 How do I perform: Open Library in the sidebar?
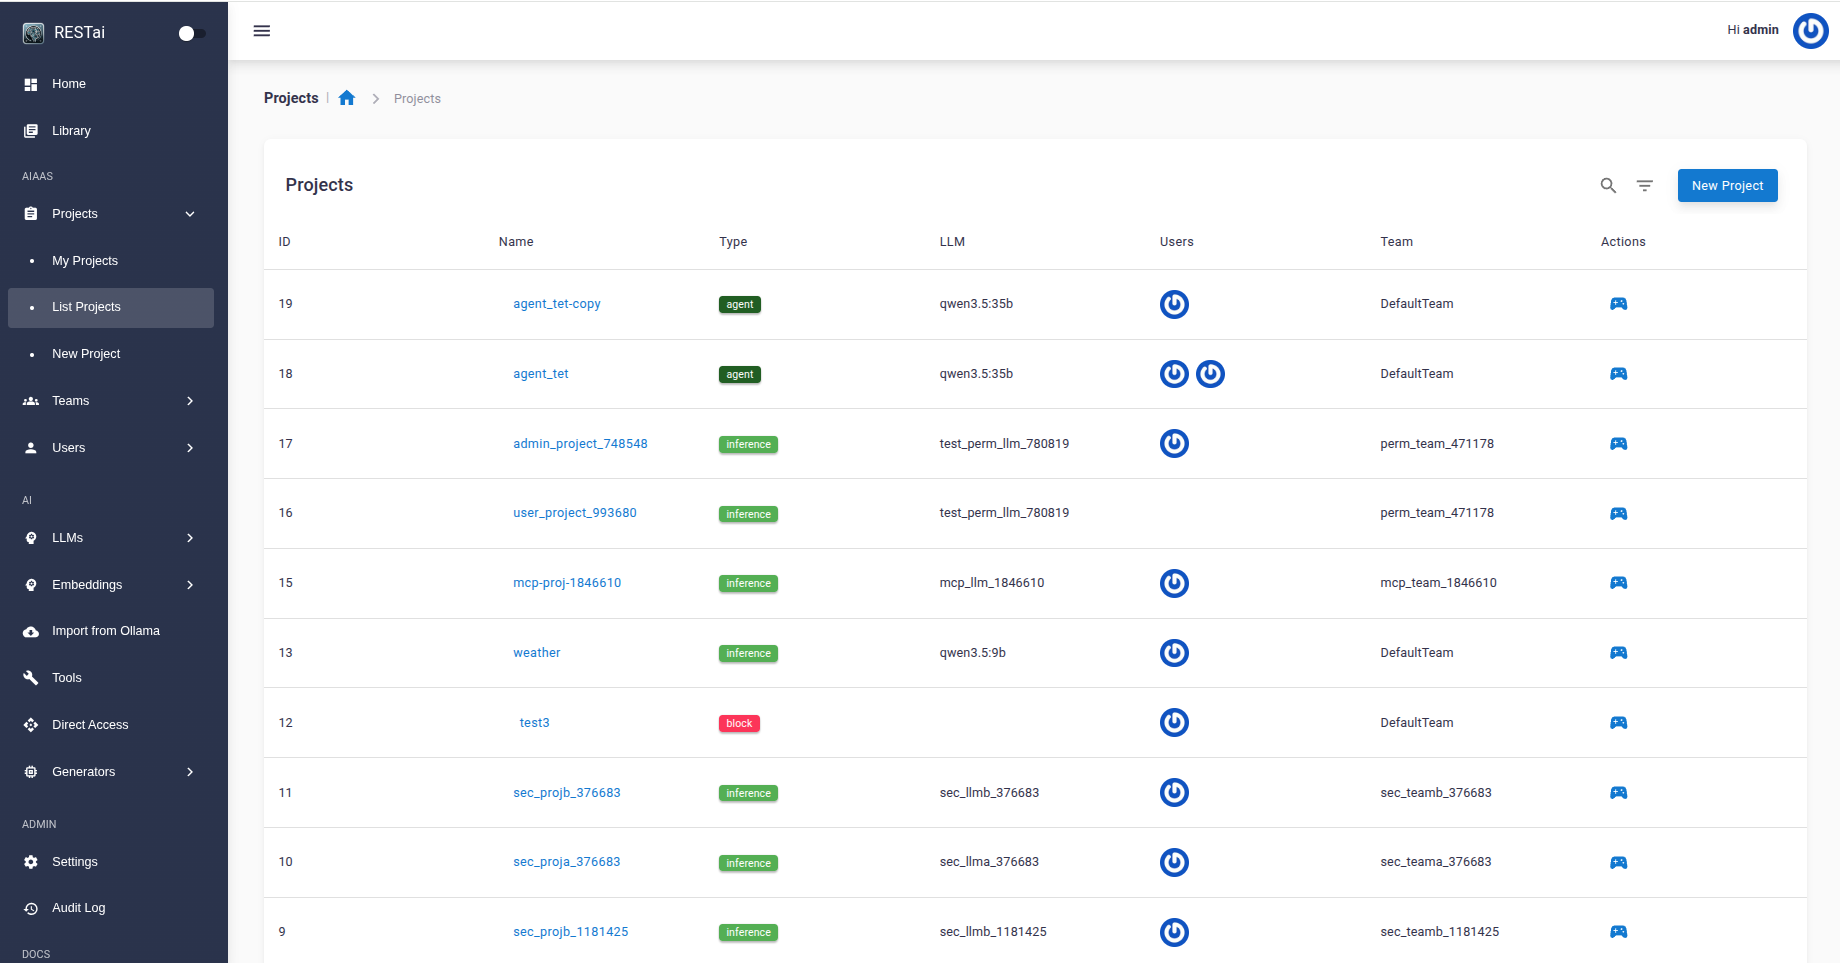pyautogui.click(x=111, y=131)
